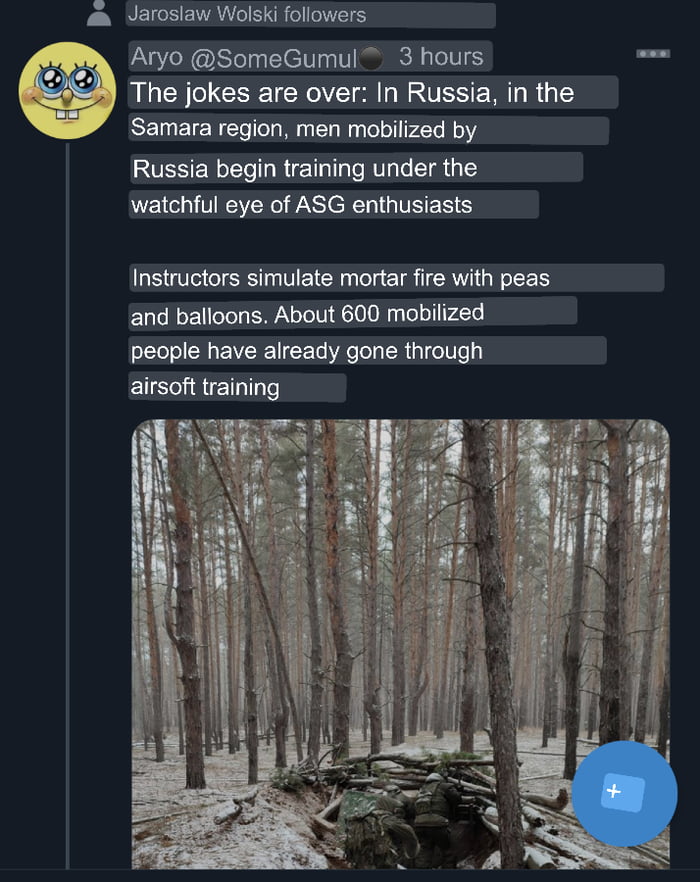Click text line 'Samara region, men mobilized by'
700x882 pixels.
[303, 129]
